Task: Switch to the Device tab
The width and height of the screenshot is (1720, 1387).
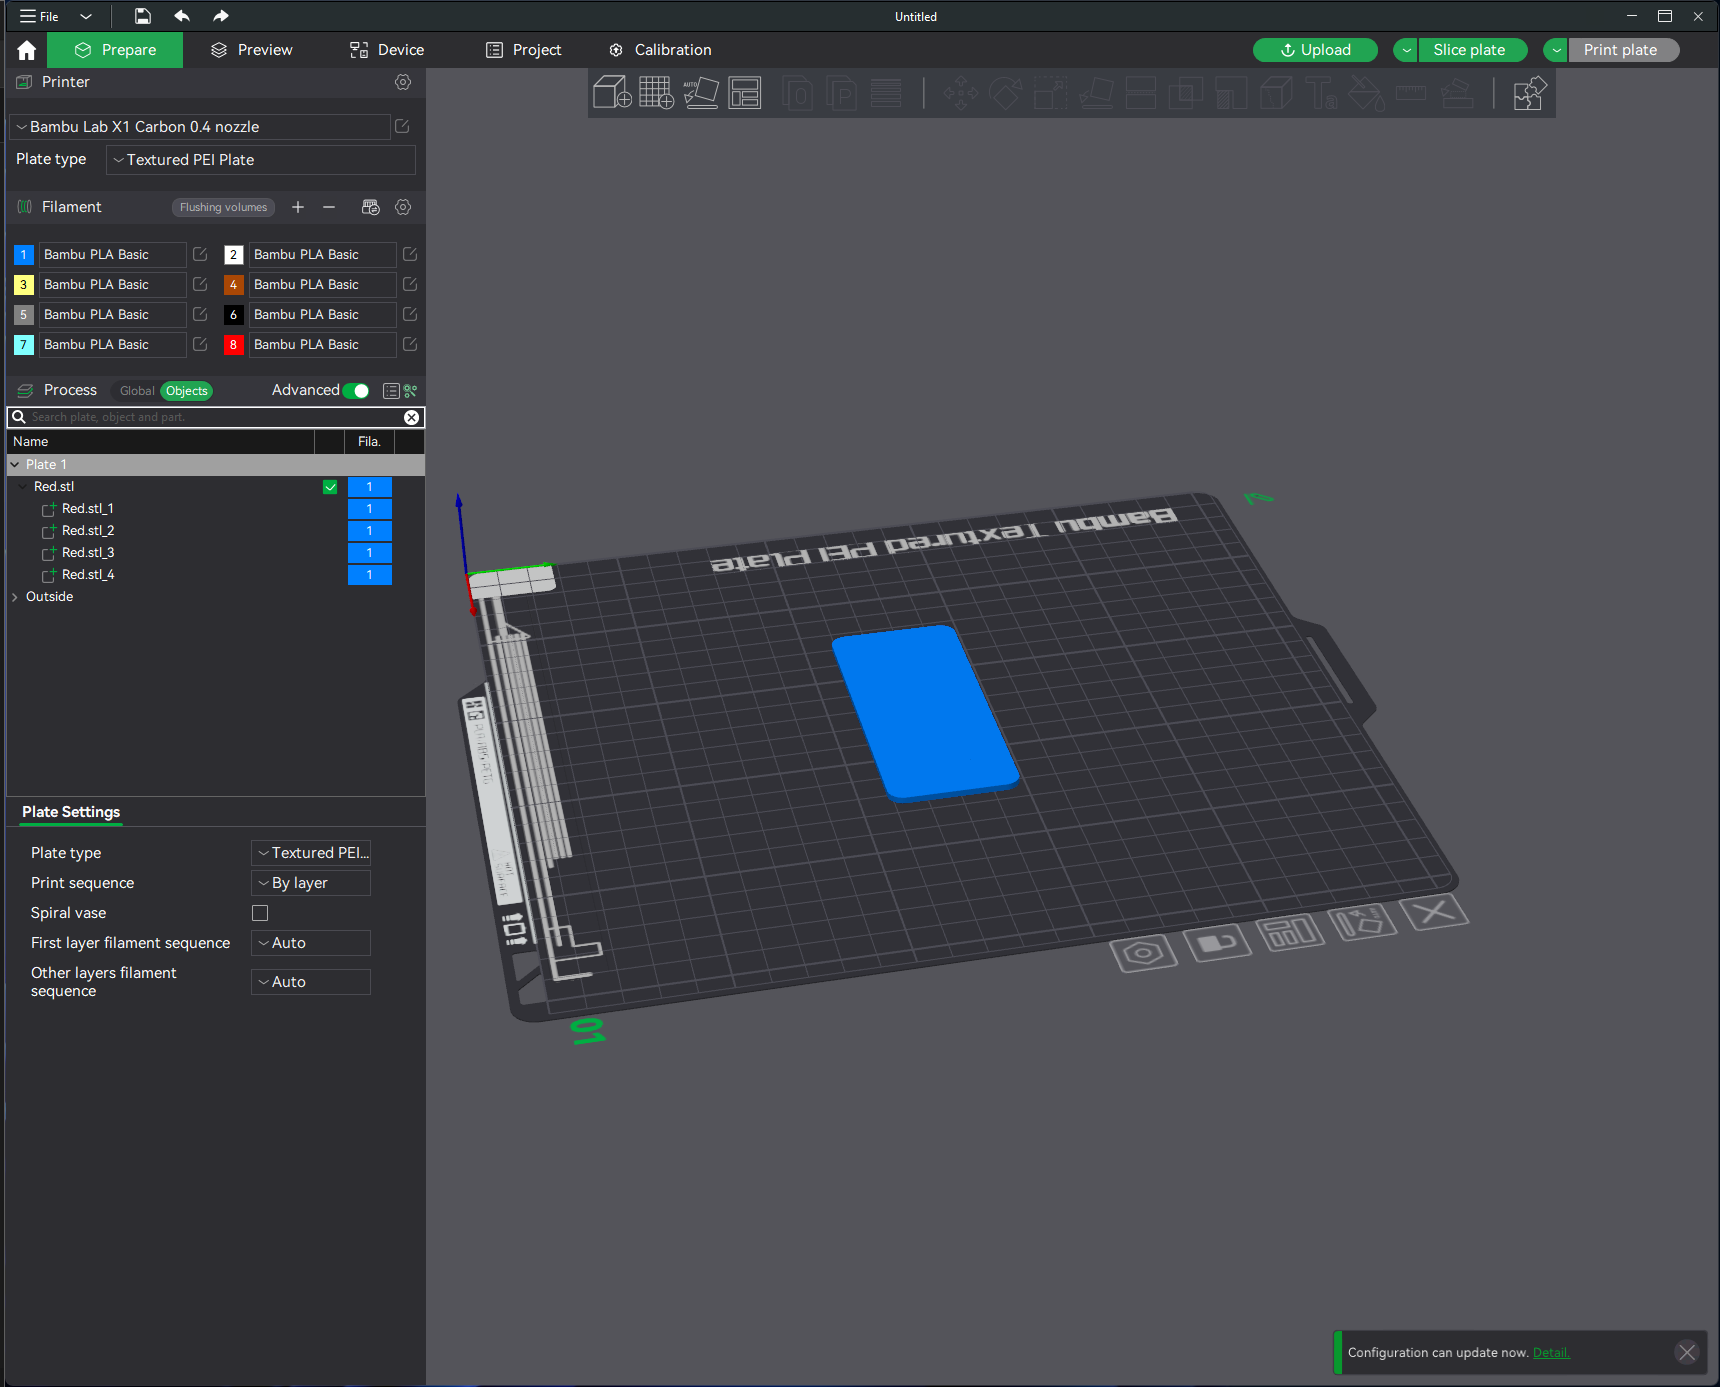Action: [387, 50]
